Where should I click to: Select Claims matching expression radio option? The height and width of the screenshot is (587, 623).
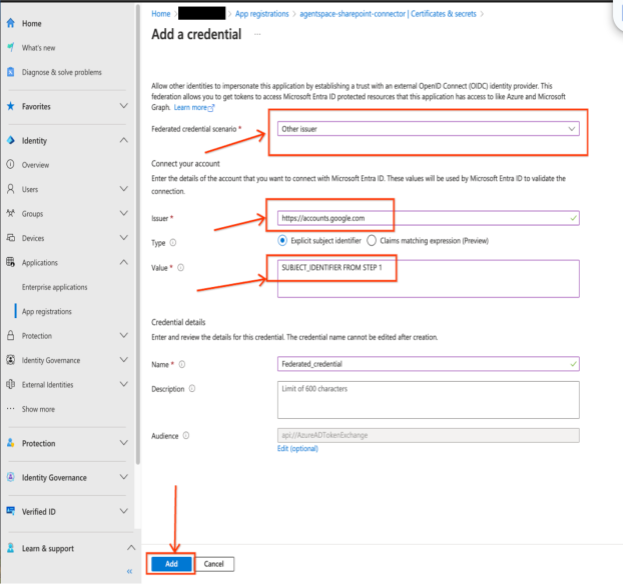coord(371,241)
